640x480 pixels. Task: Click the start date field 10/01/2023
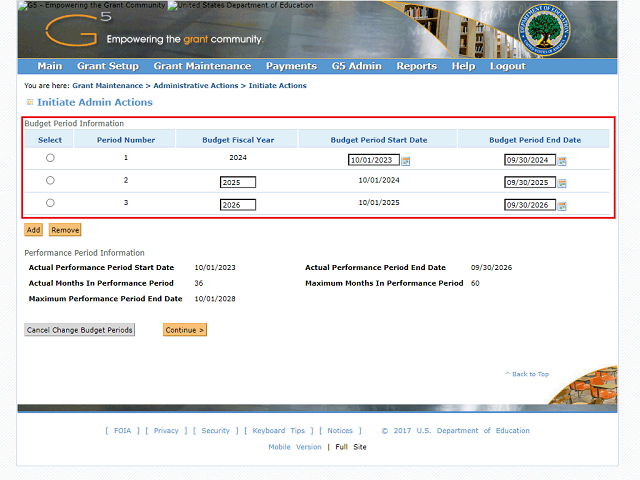373,160
